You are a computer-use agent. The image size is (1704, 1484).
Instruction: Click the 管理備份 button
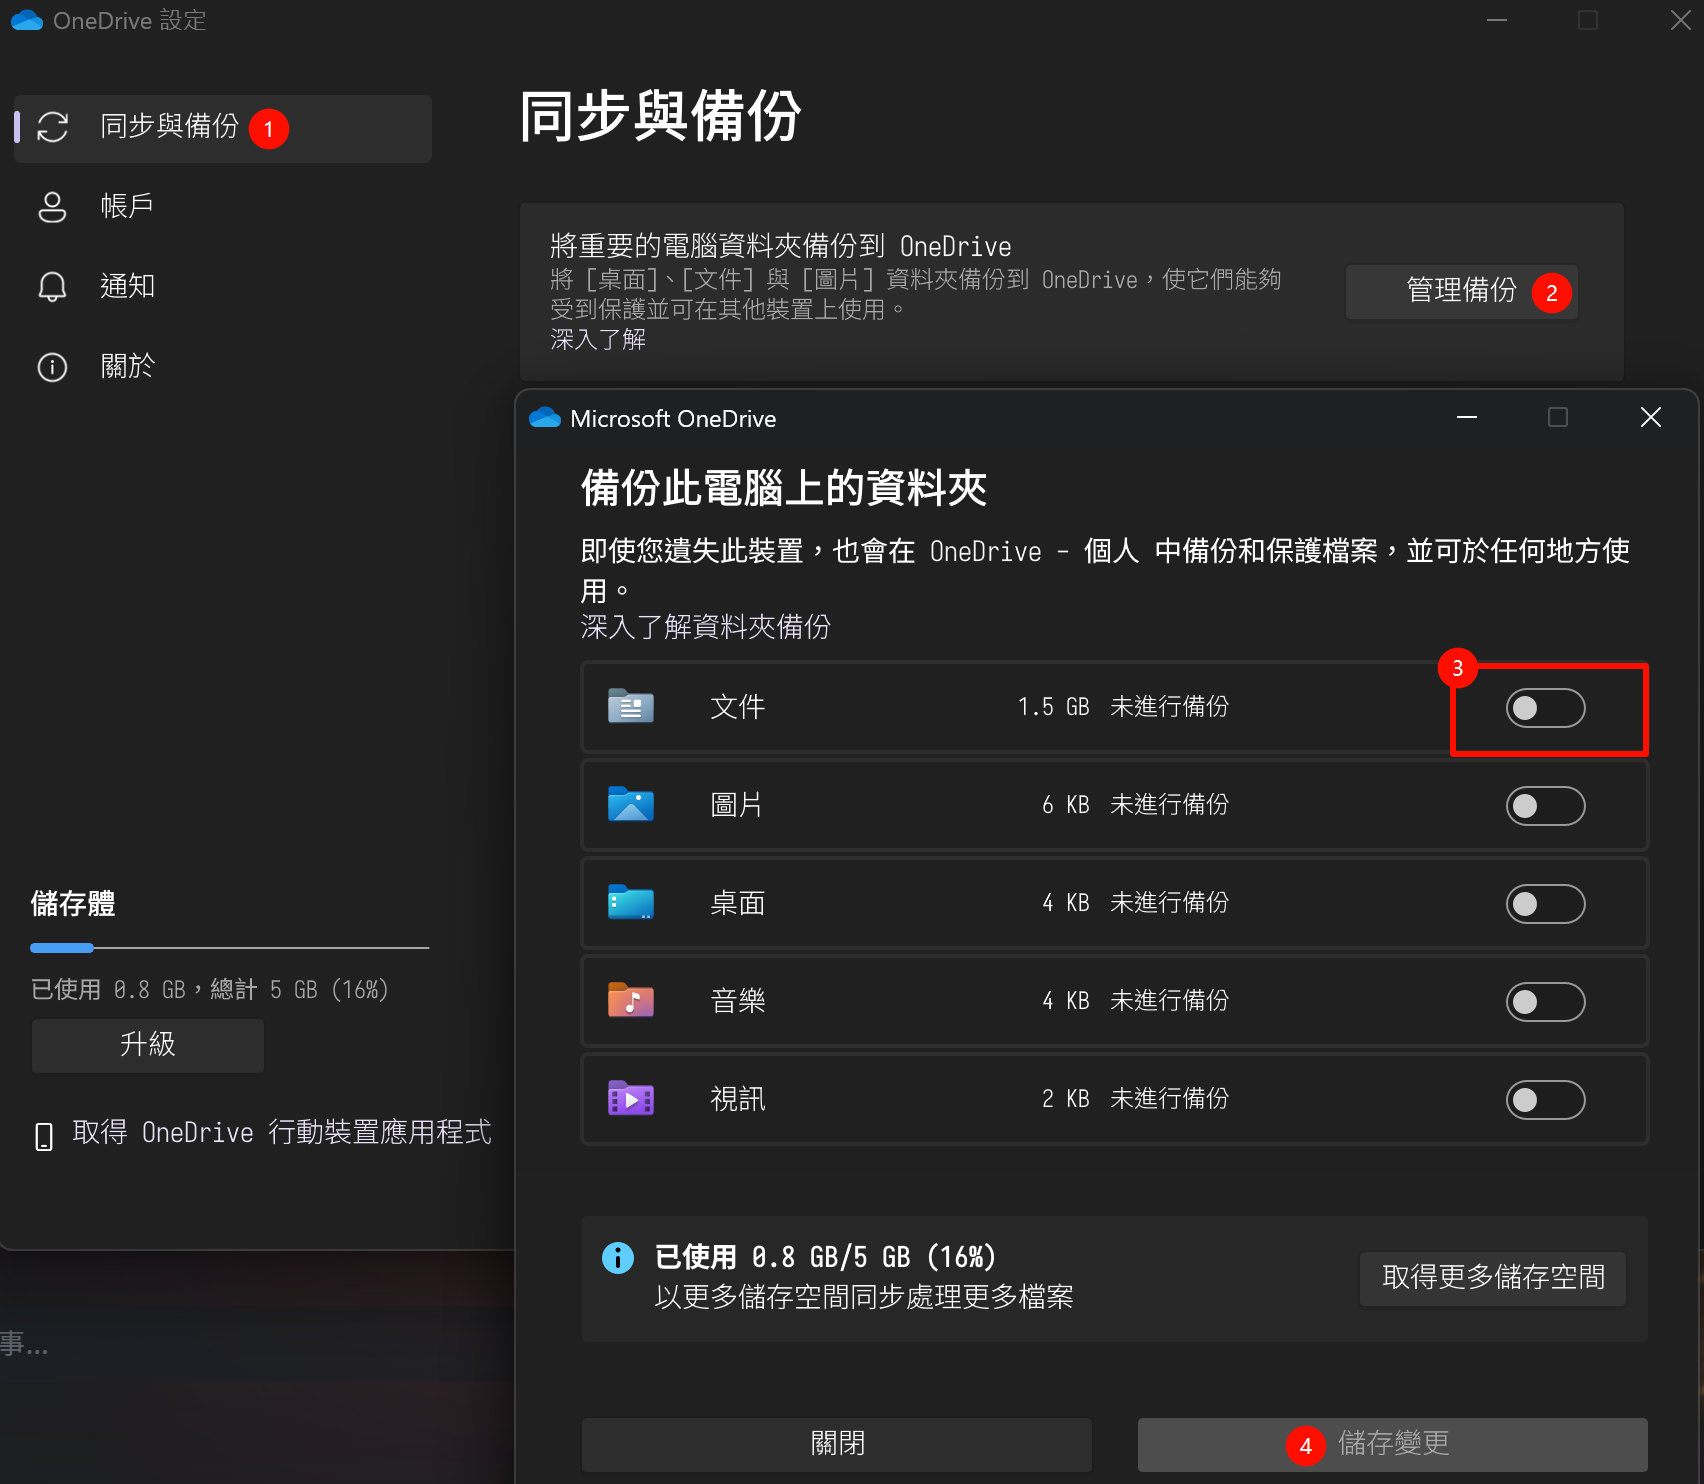1461,291
